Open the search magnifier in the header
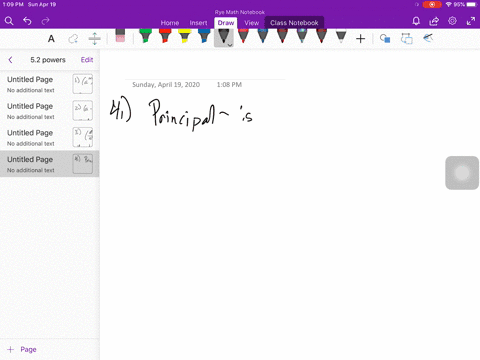480x360 pixels. click(x=9, y=21)
